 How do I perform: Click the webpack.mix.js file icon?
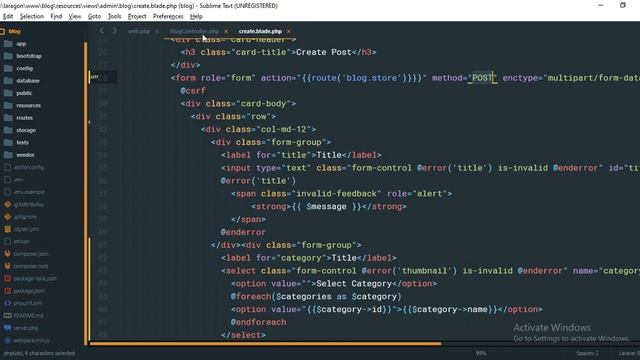(x=7, y=340)
